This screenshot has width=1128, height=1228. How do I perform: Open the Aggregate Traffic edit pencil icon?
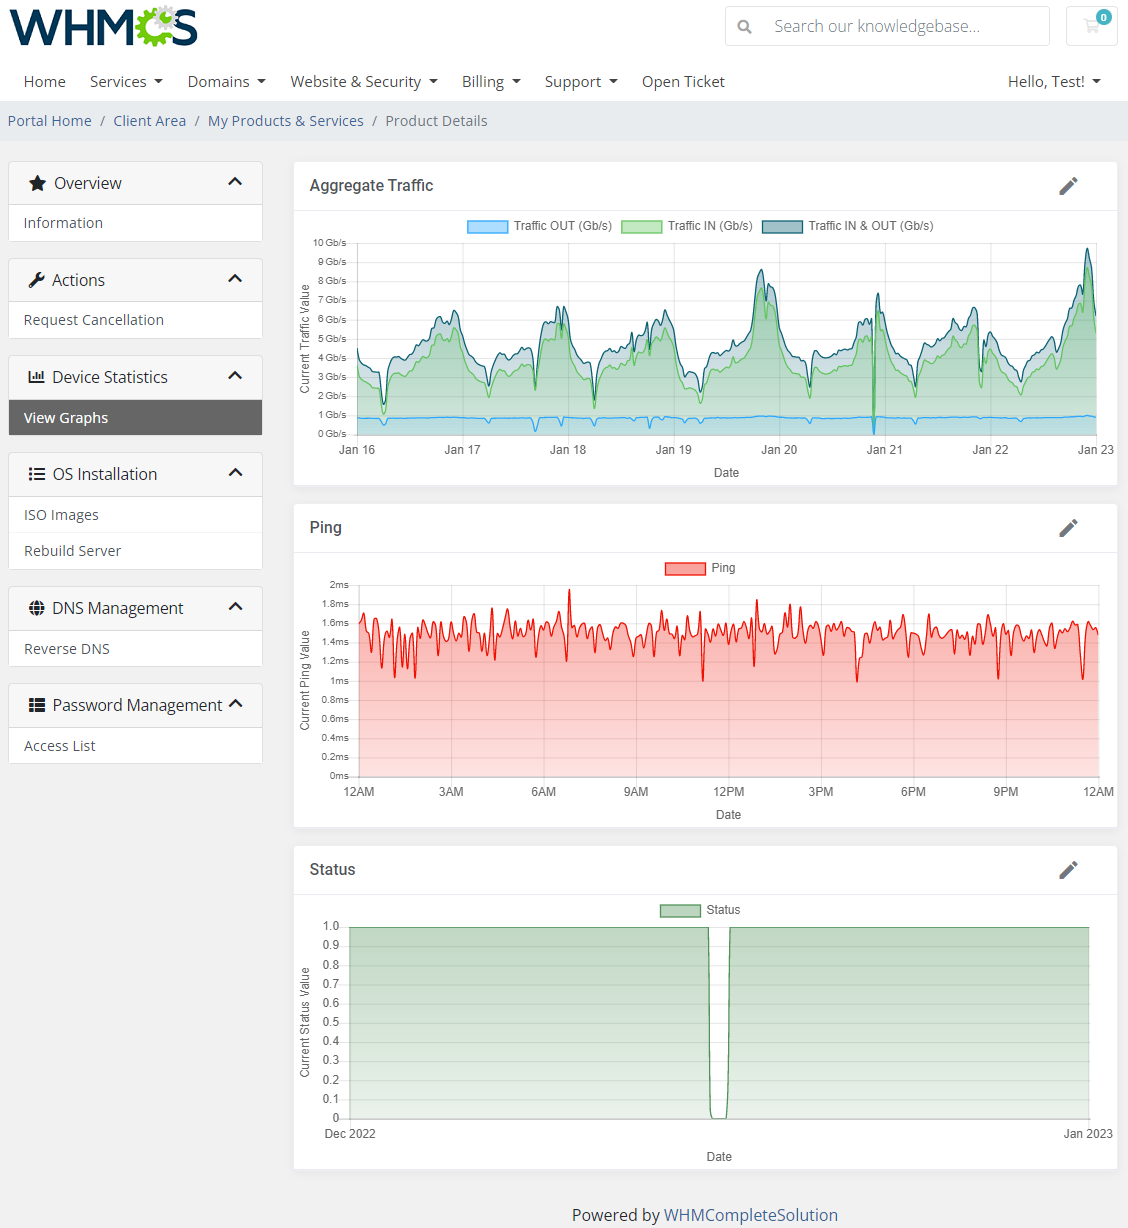[x=1068, y=186]
